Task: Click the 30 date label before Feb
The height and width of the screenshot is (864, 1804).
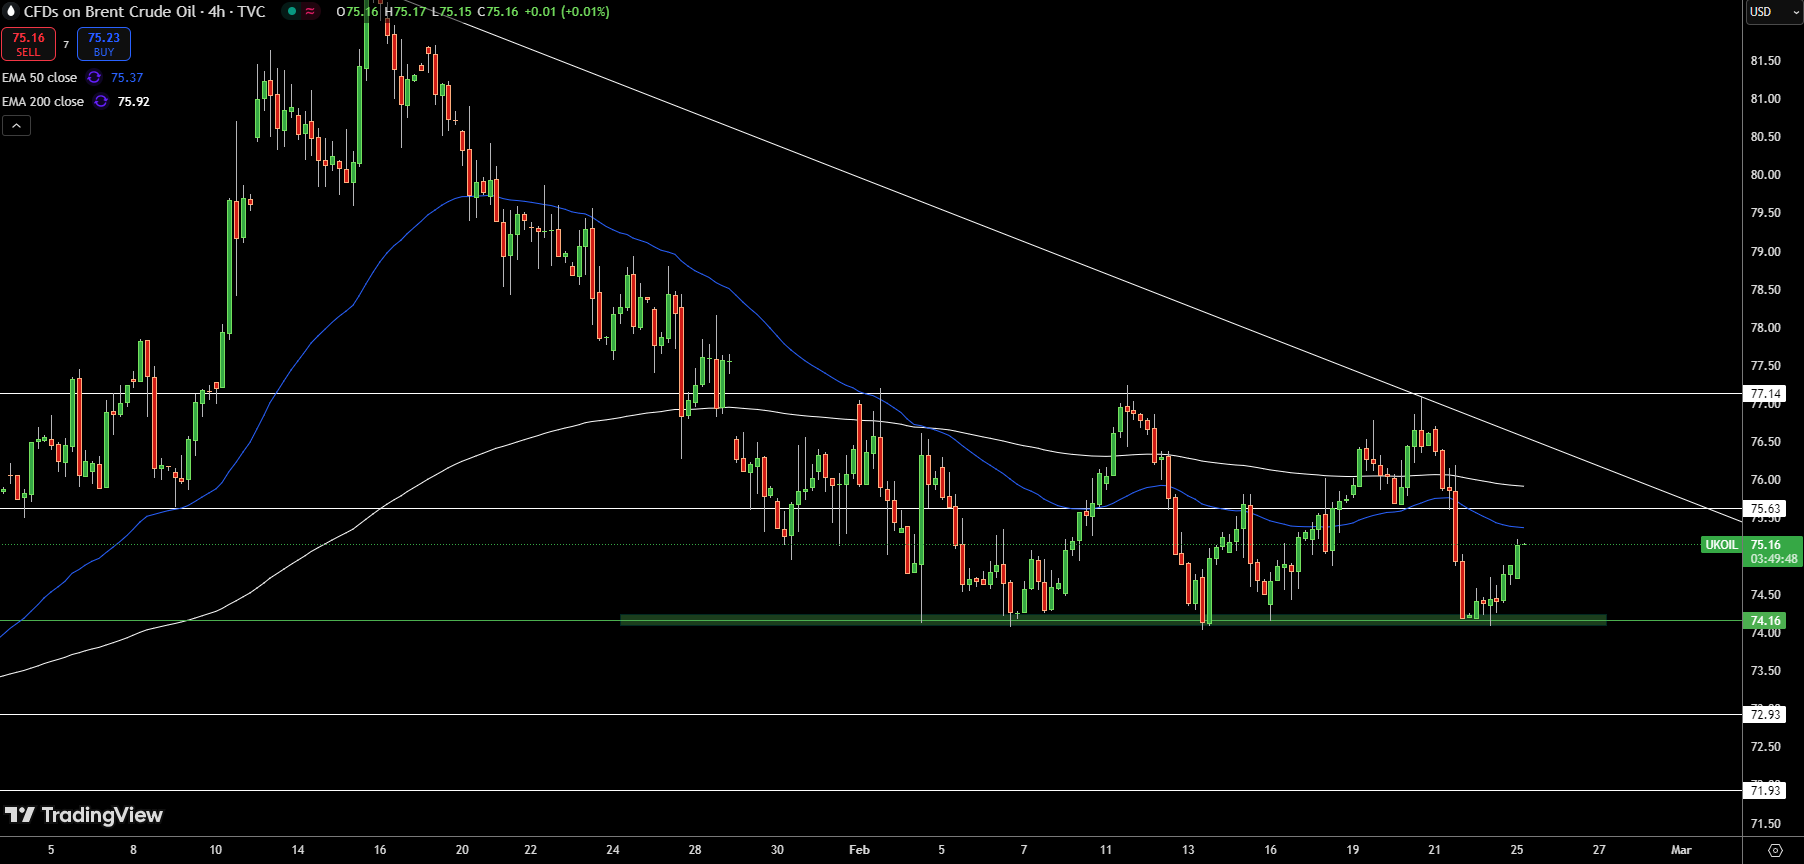Action: coord(777,850)
